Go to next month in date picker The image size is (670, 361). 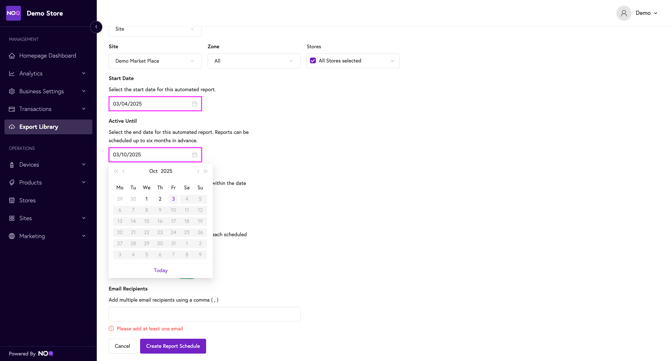[197, 171]
